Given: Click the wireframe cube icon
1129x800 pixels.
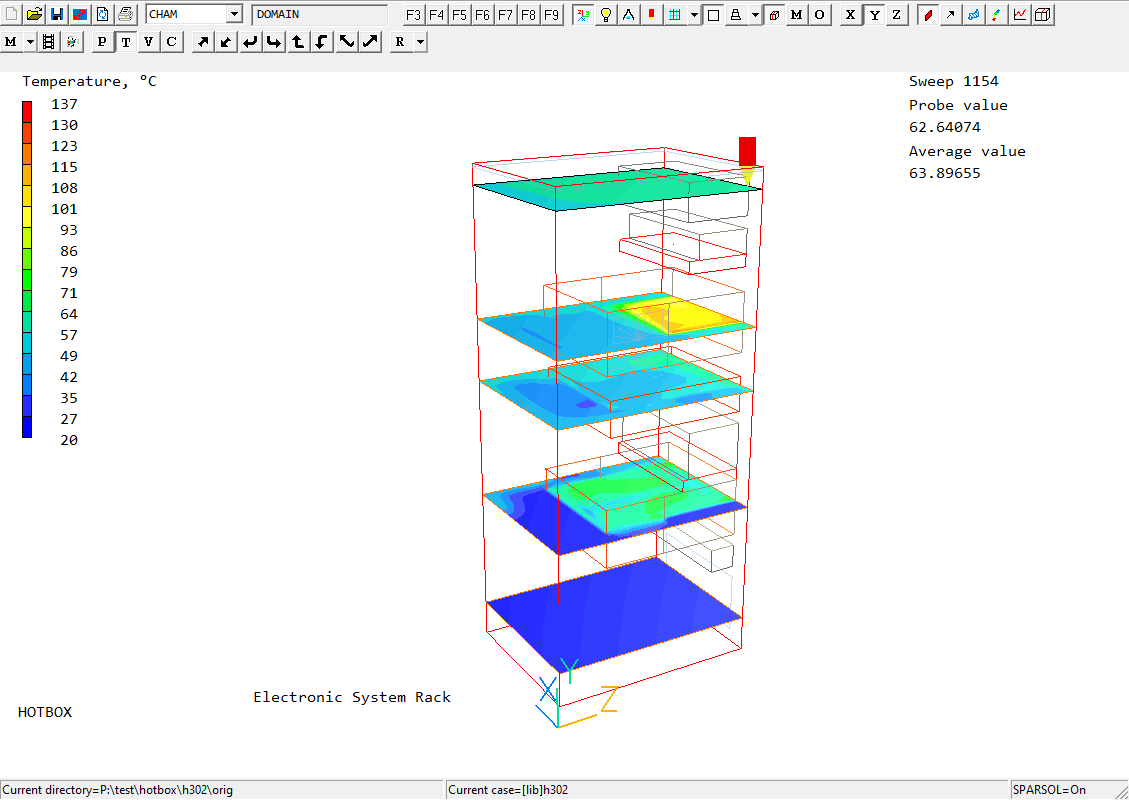Looking at the screenshot, I should [x=1042, y=14].
